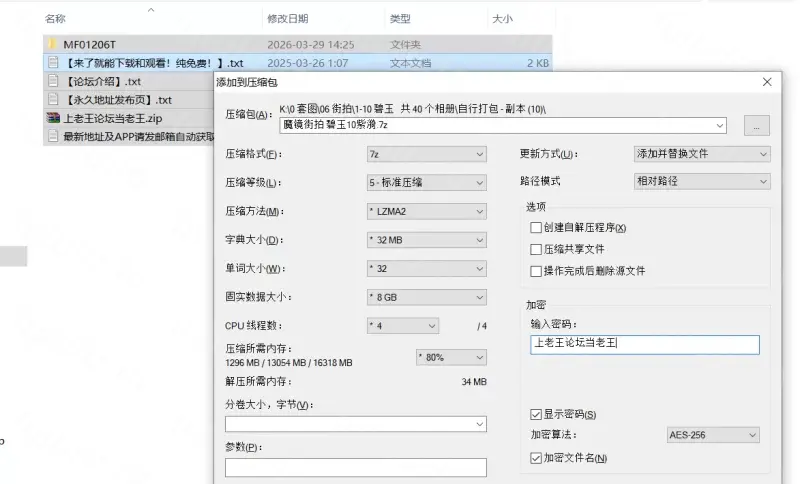Expand the 压缩等级 dropdown
The height and width of the screenshot is (484, 800).
[427, 183]
